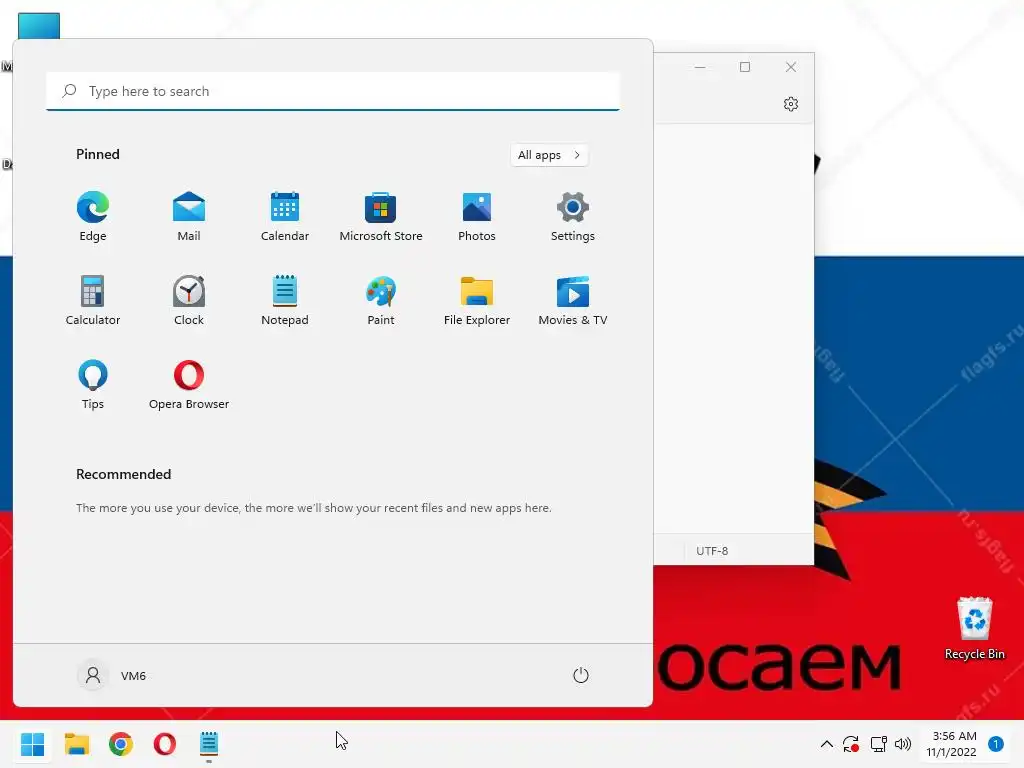The height and width of the screenshot is (768, 1024).
Task: Launch the Photos app
Action: pyautogui.click(x=477, y=216)
